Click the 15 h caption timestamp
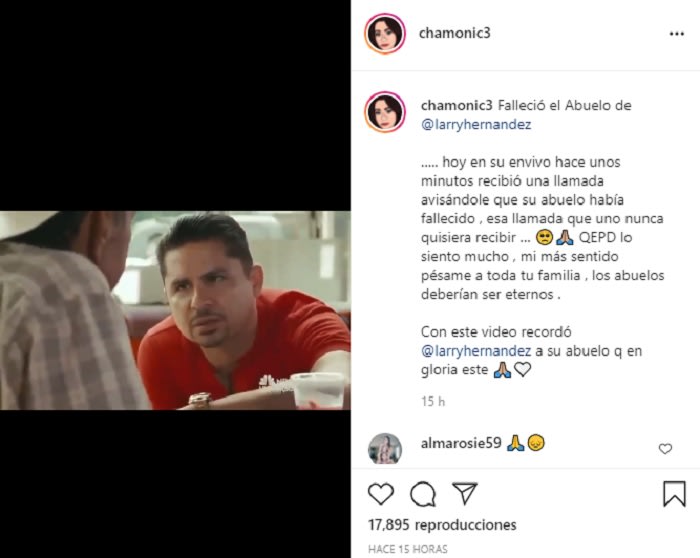The height and width of the screenshot is (558, 700). [x=433, y=401]
